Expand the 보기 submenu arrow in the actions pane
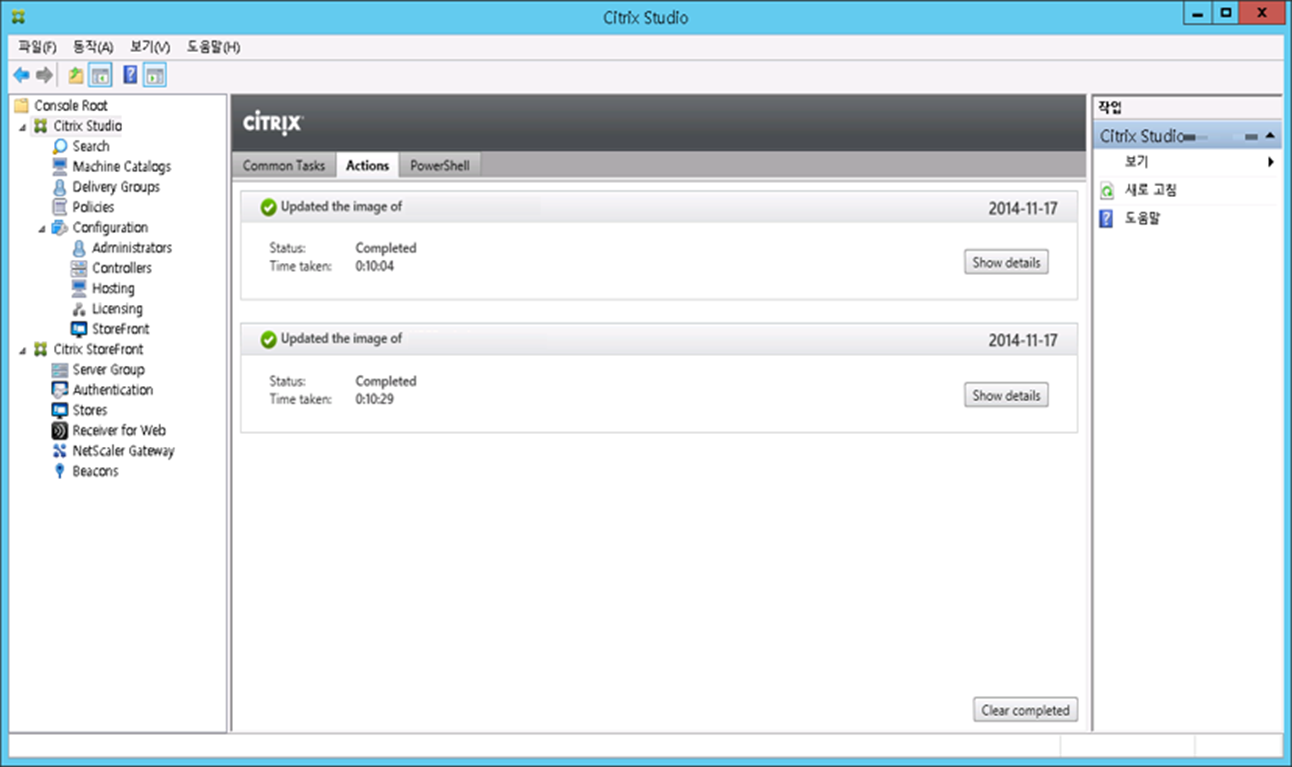The width and height of the screenshot is (1292, 767). pyautogui.click(x=1271, y=162)
